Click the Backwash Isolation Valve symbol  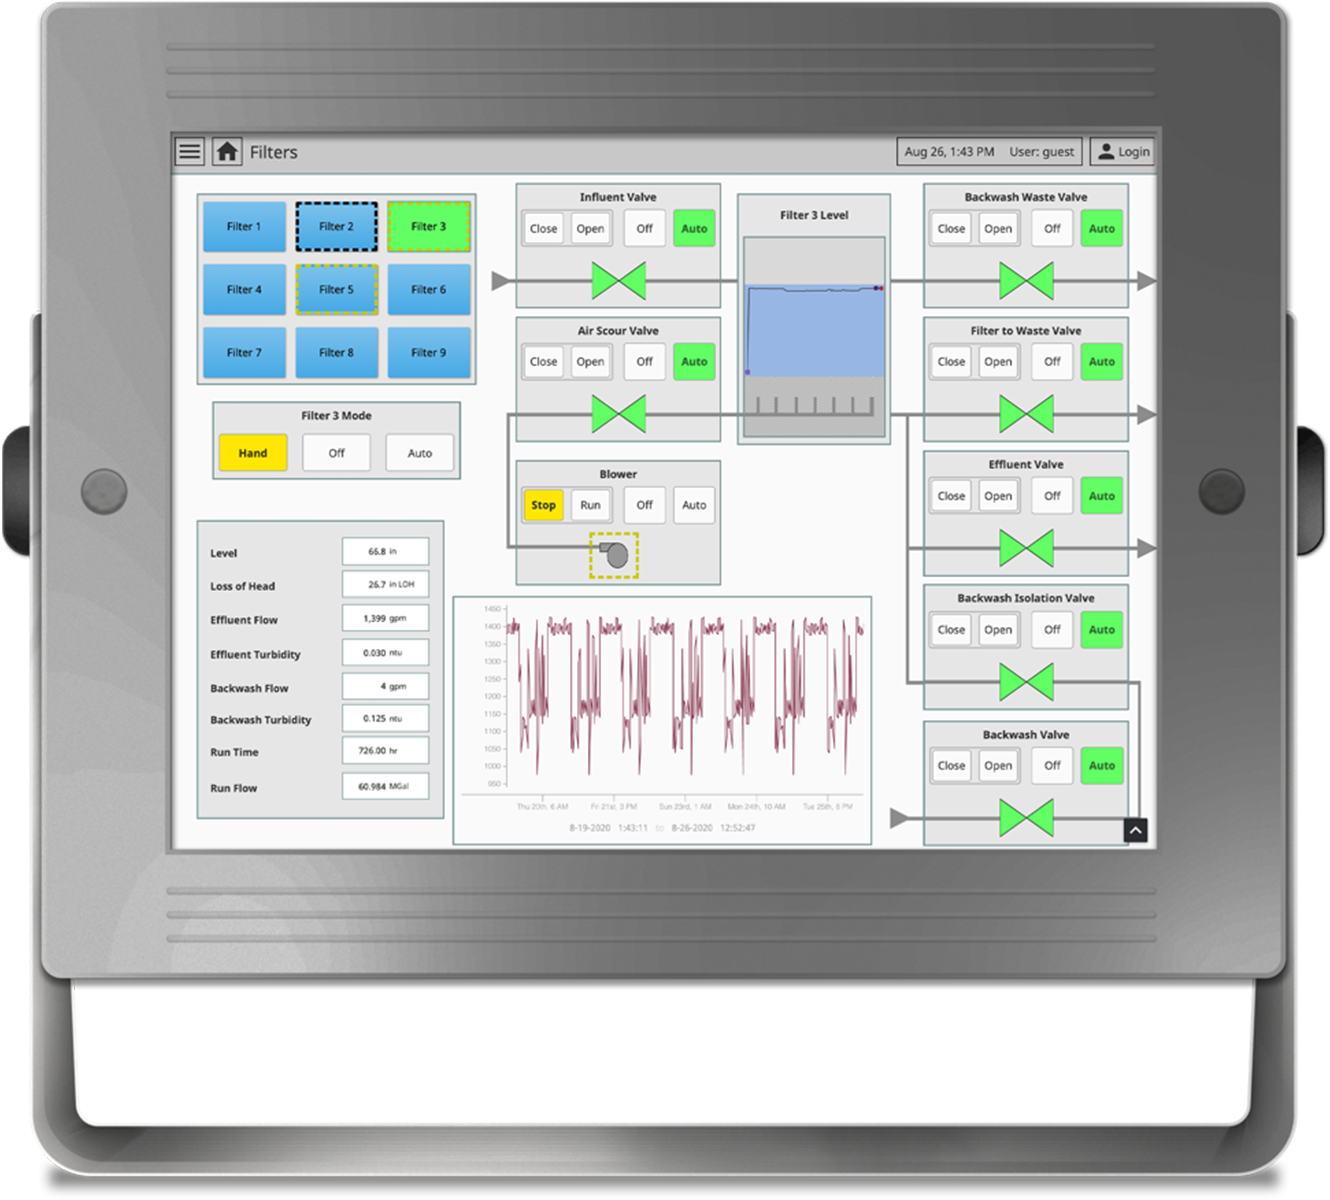click(1026, 682)
